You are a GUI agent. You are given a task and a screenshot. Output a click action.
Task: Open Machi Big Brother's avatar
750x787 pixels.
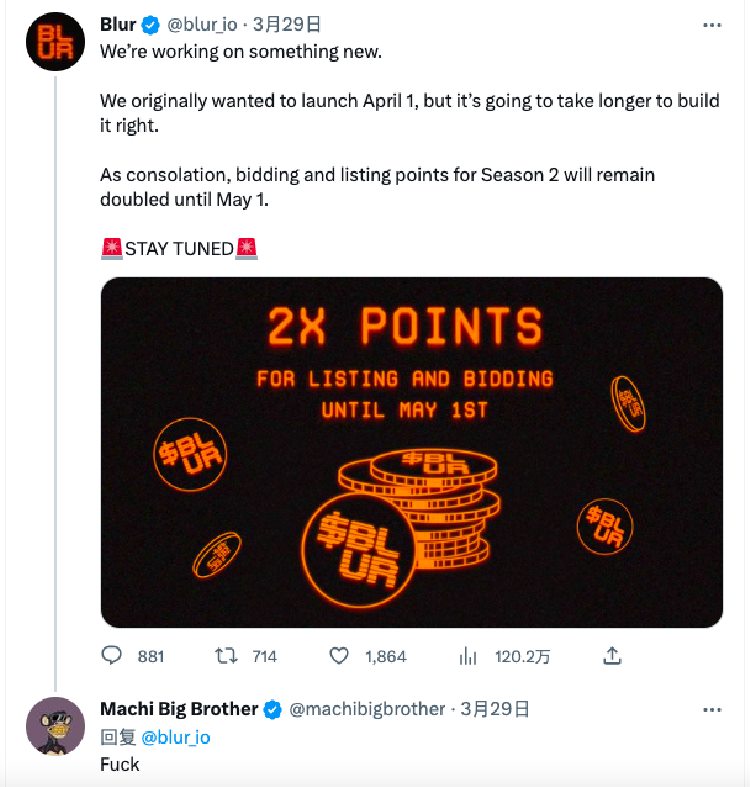[x=55, y=726]
